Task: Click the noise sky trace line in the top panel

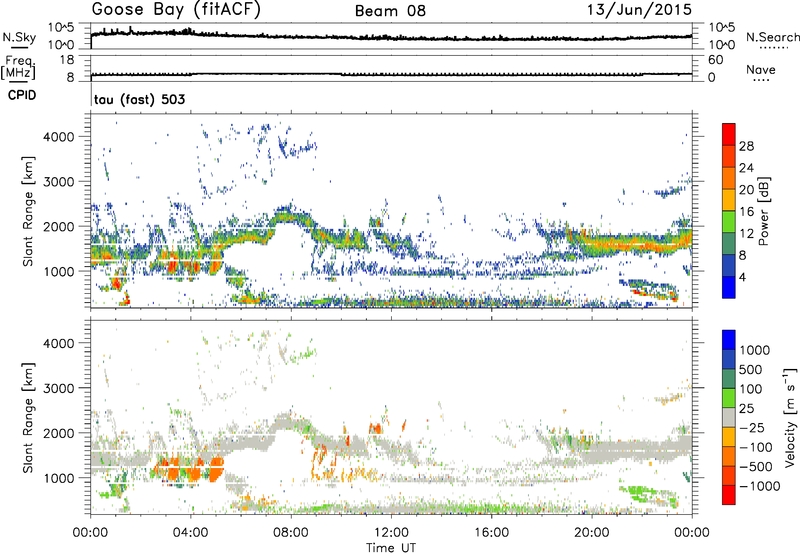Action: tap(391, 37)
